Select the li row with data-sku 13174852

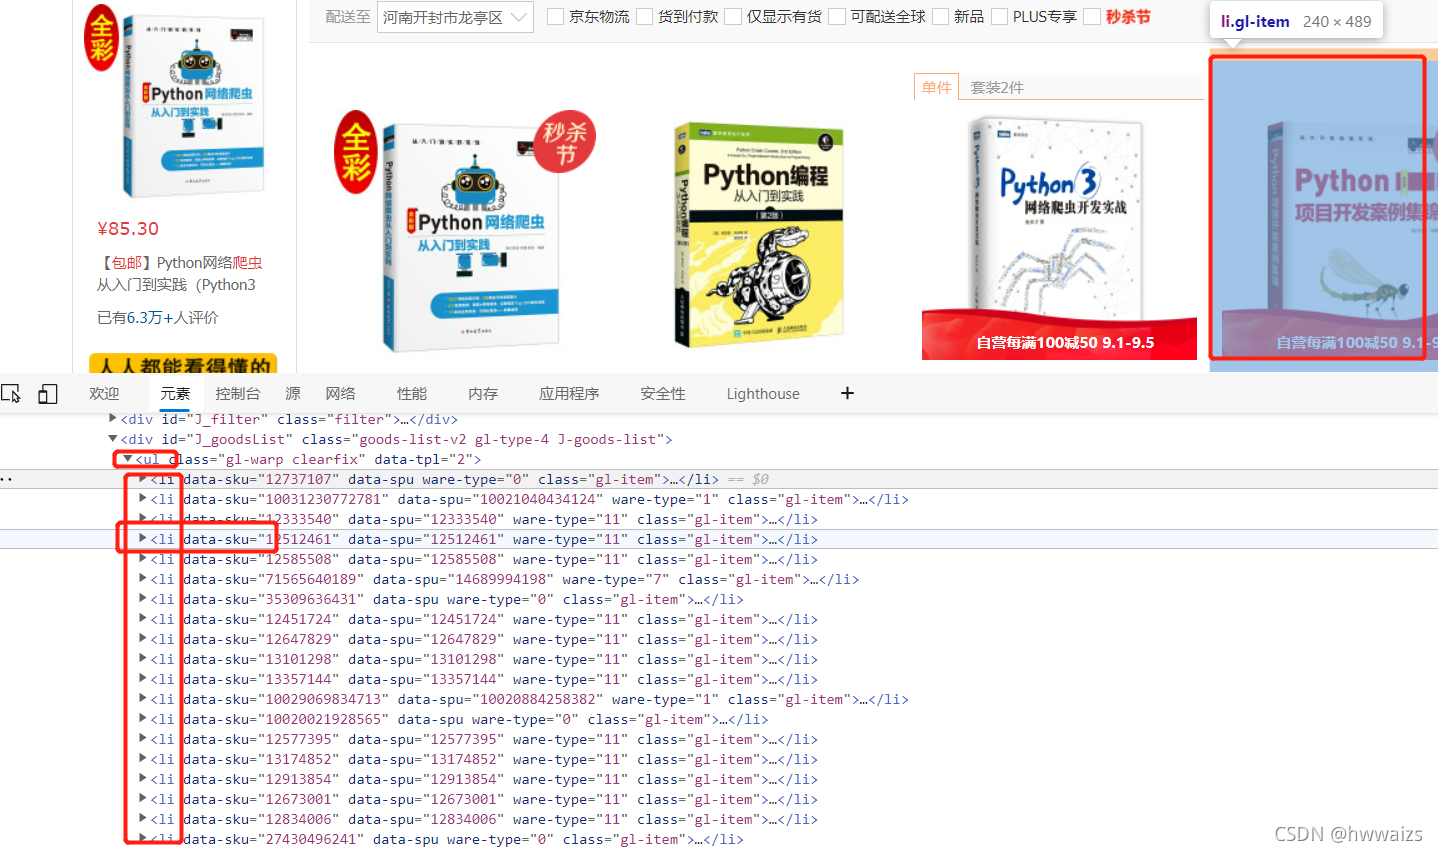484,759
